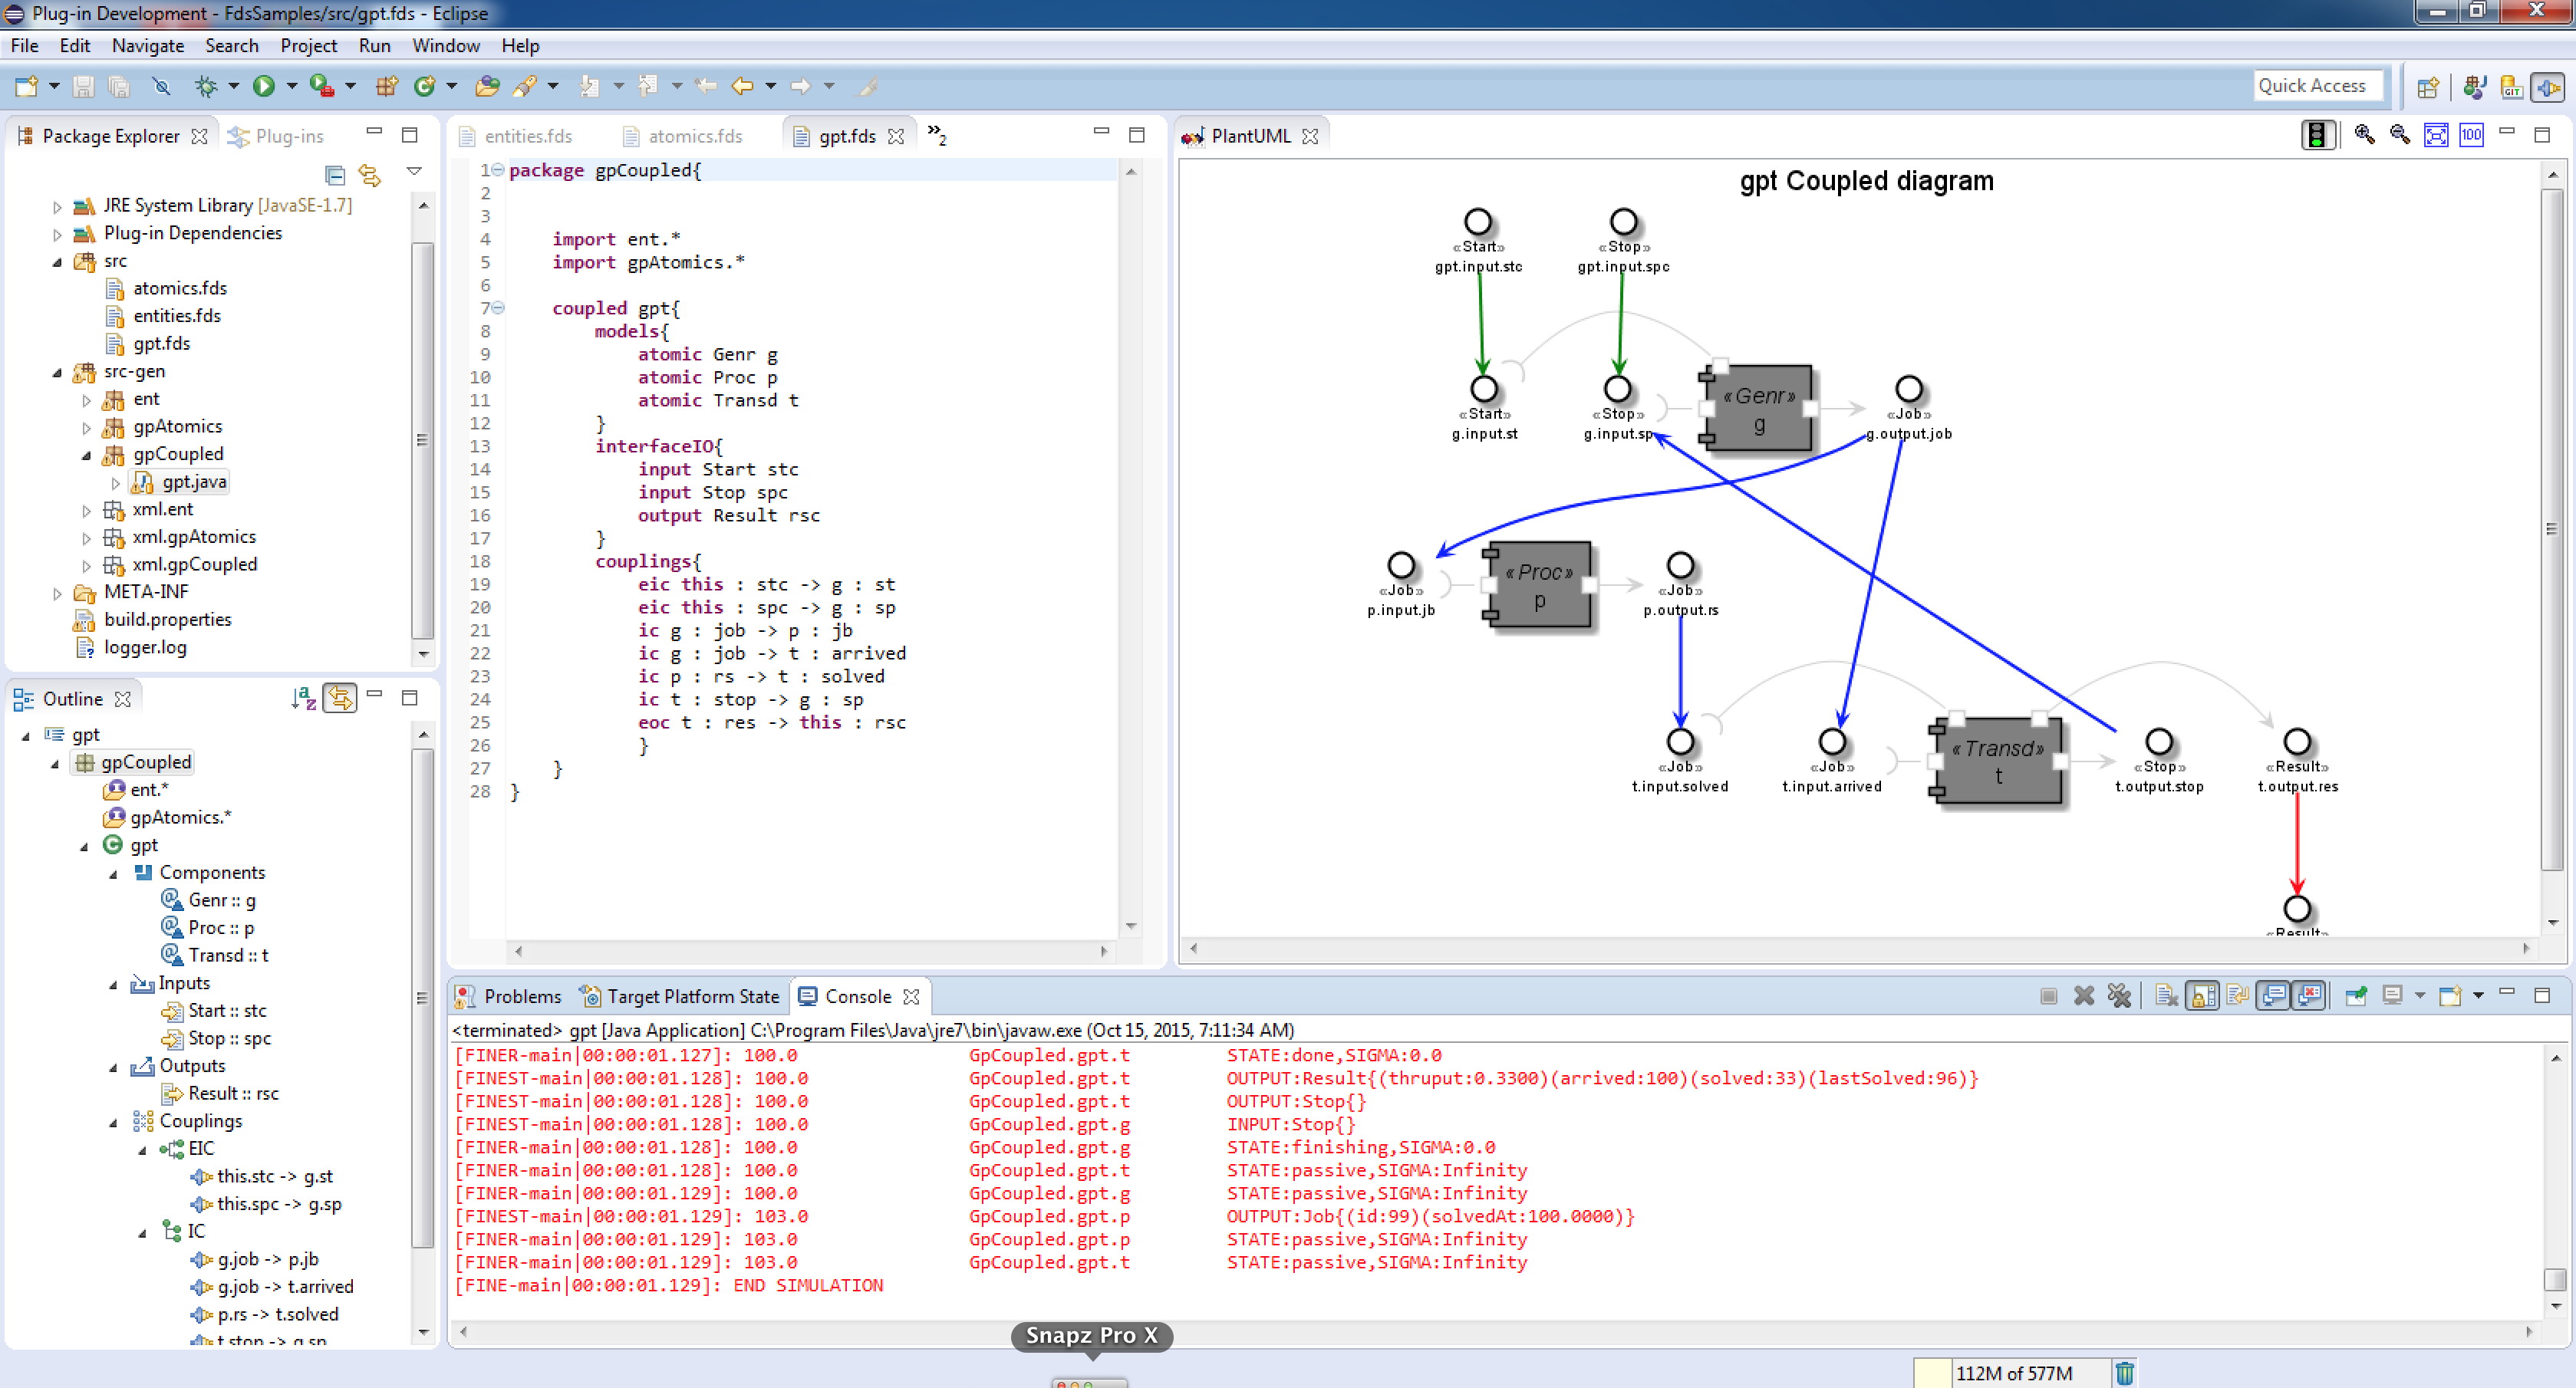Click the Debug bug icon
This screenshot has height=1388, width=2576.
click(206, 87)
